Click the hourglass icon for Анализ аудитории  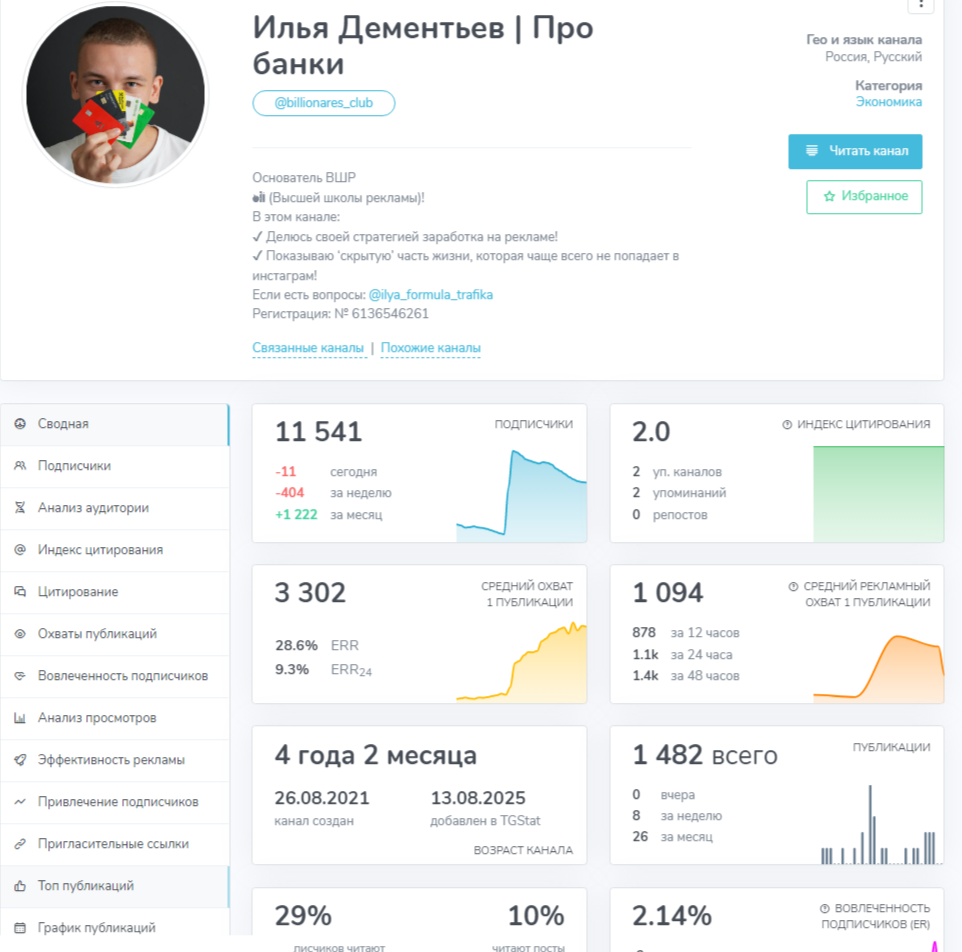(x=20, y=508)
